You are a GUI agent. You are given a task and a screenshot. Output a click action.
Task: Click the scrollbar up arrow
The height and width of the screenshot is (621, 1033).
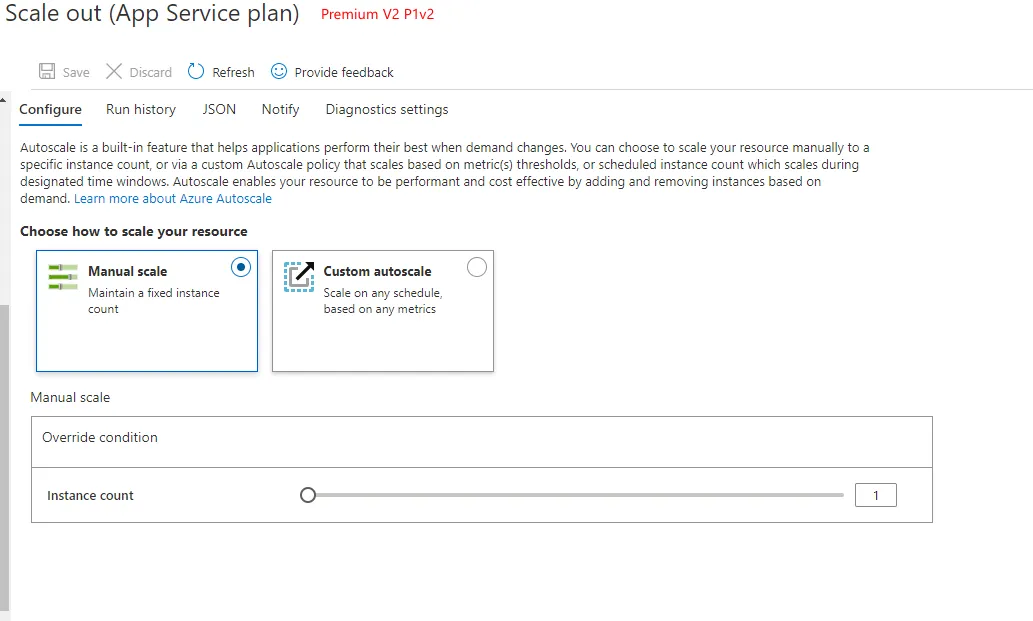[4, 99]
